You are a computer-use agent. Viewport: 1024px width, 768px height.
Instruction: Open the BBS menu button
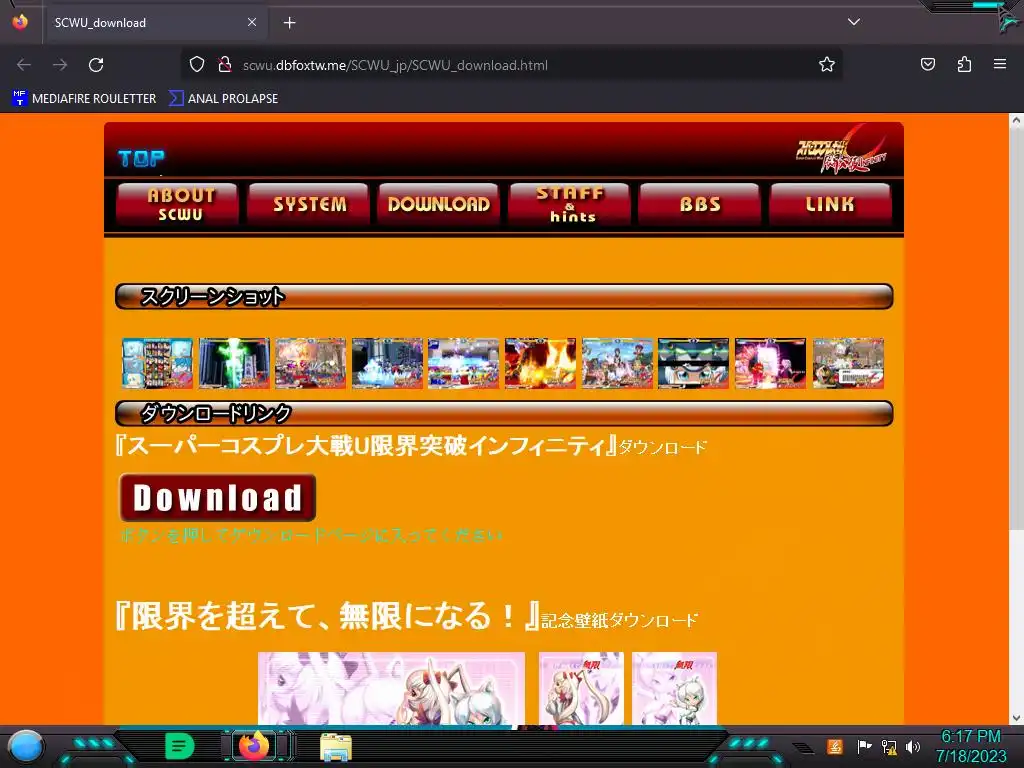[699, 204]
